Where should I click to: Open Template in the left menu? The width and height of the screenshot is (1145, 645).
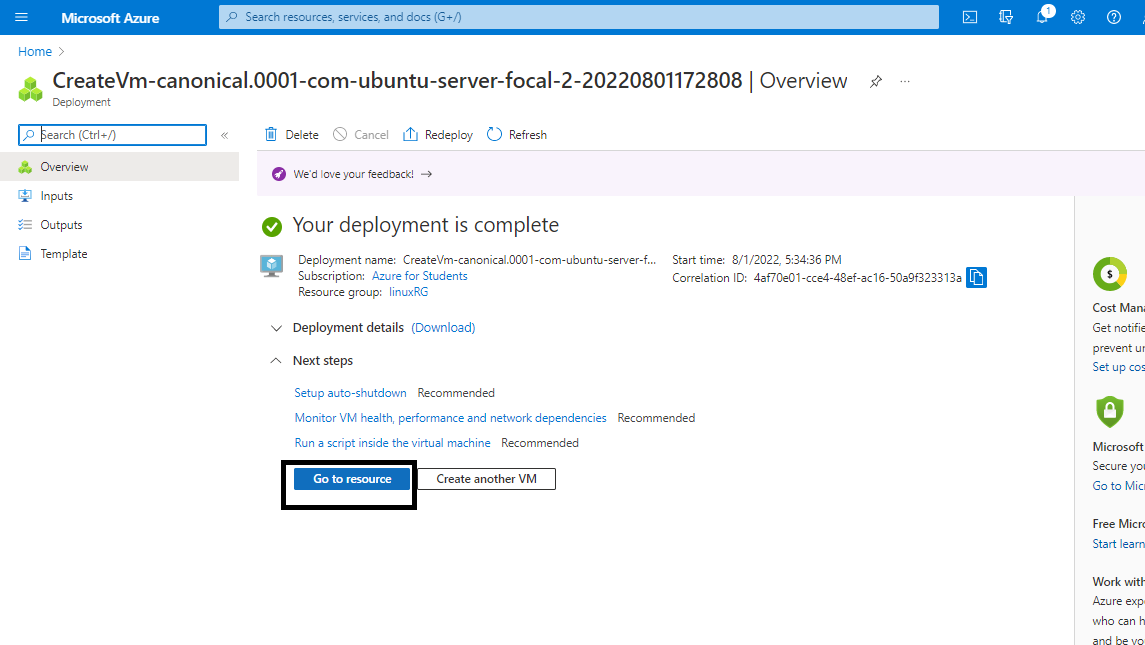(119, 253)
